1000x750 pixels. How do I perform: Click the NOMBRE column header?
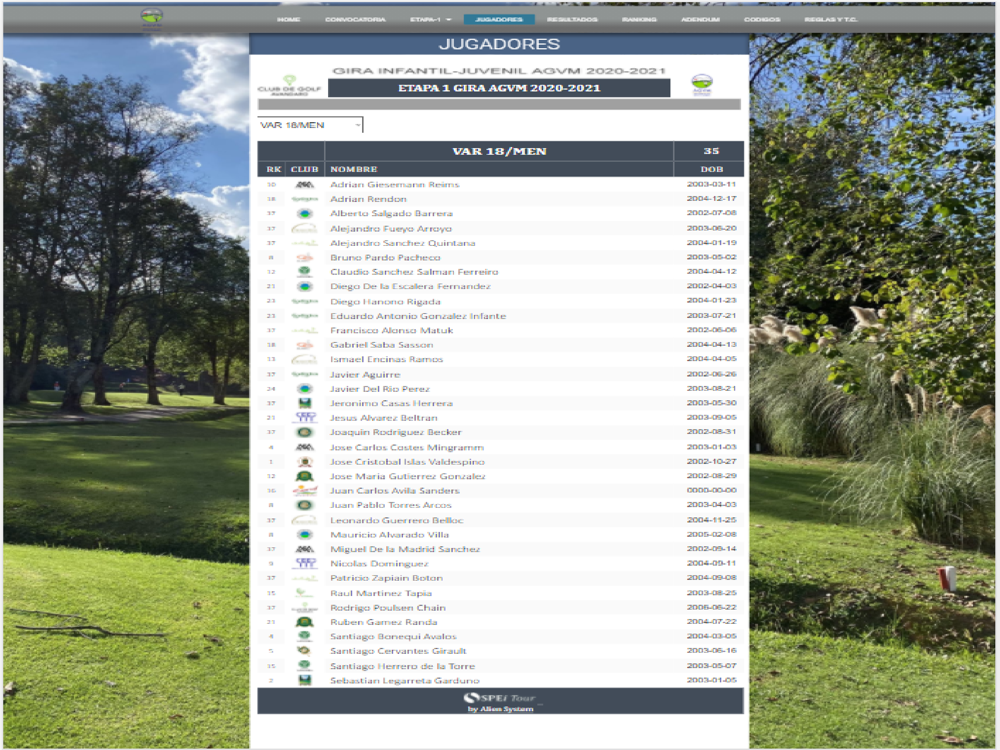point(354,169)
